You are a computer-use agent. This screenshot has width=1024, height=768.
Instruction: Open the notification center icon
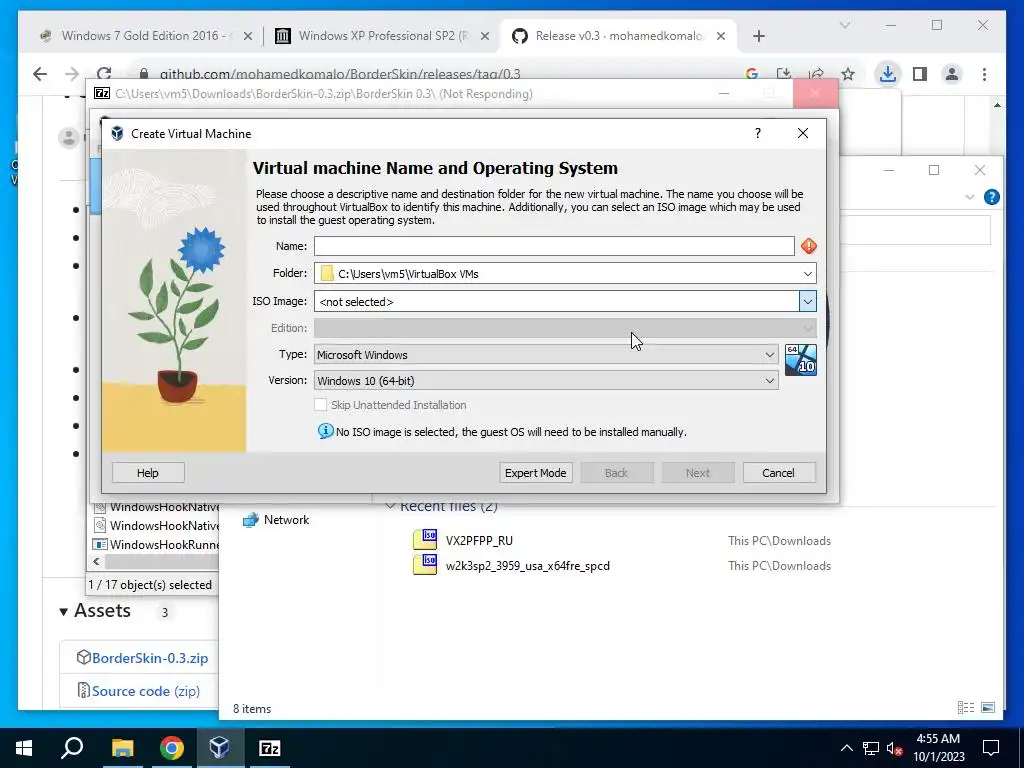tap(991, 748)
